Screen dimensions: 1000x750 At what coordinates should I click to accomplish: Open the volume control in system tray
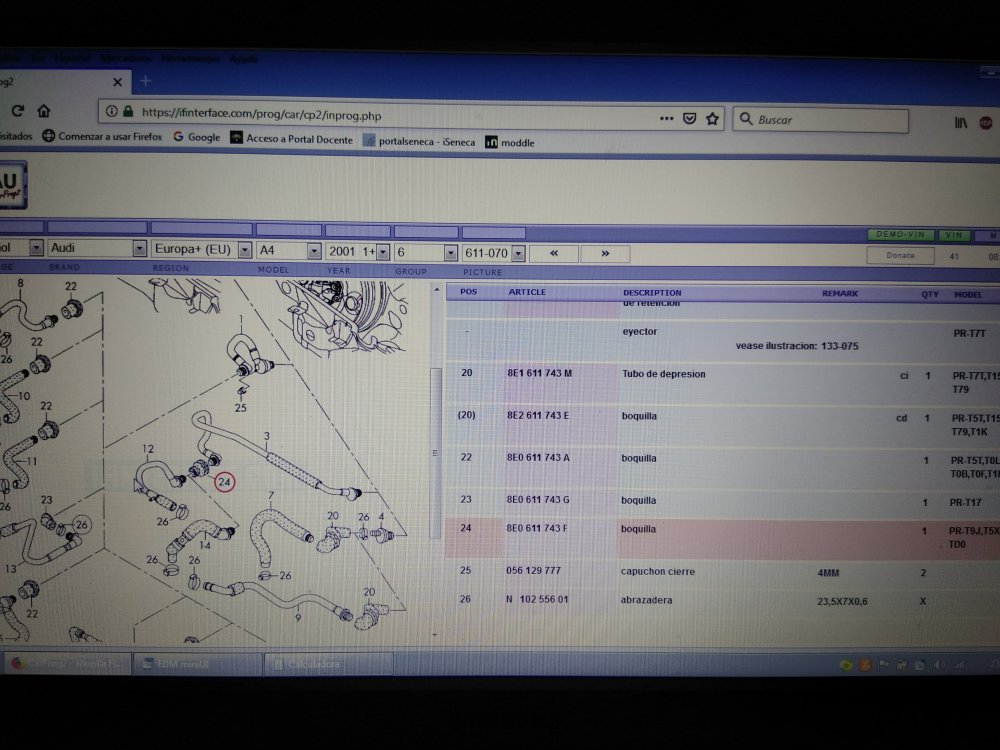click(x=939, y=665)
